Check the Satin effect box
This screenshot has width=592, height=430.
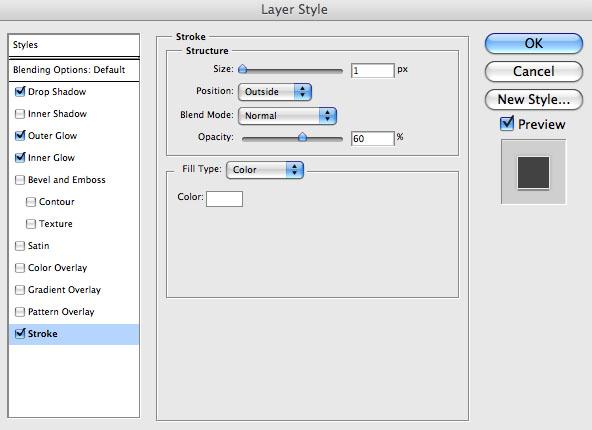(20, 246)
